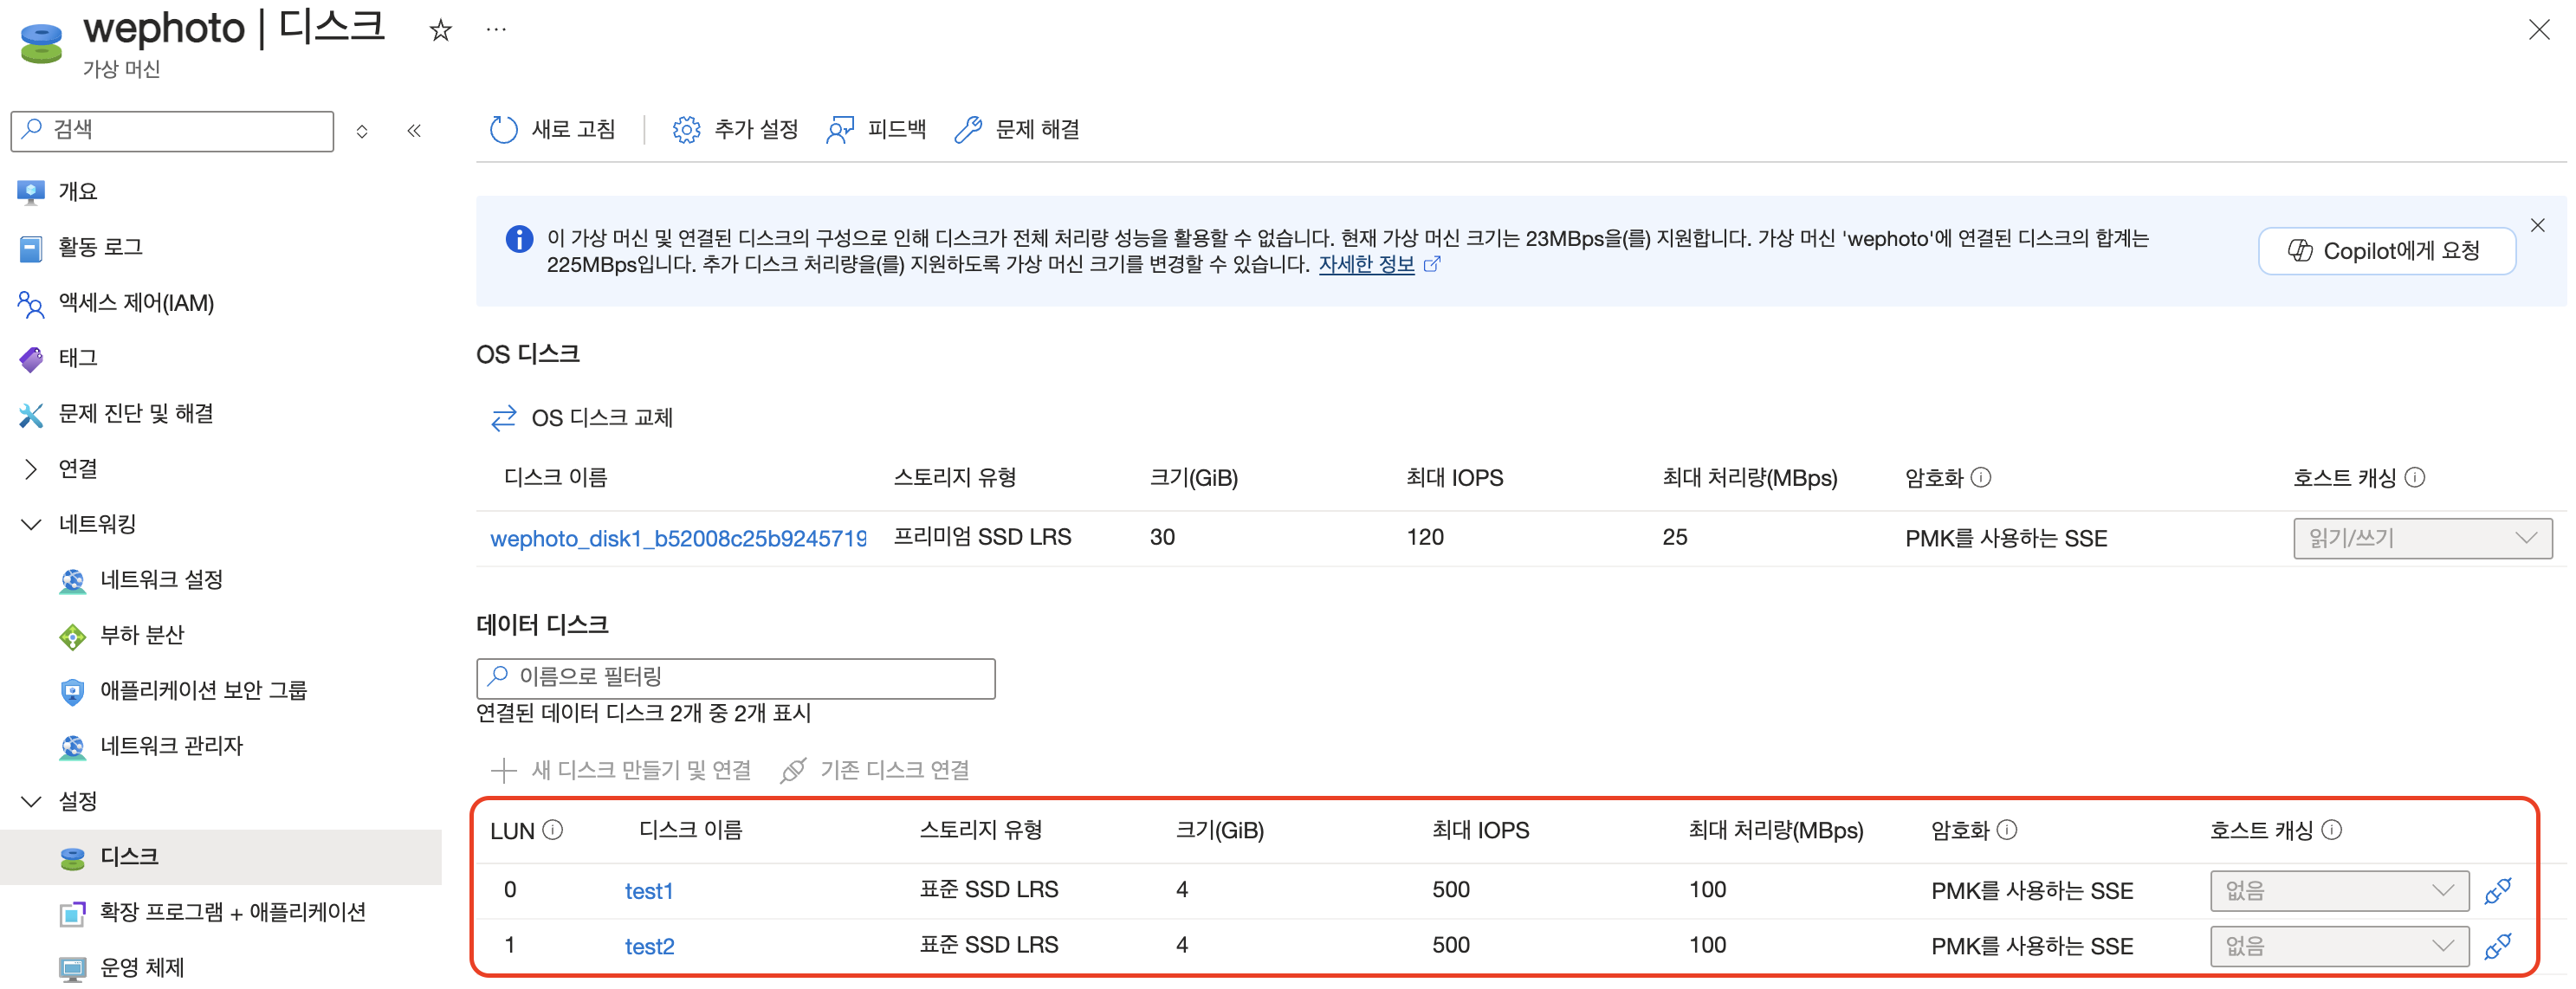The image size is (2576, 989).
Task: Open the wephoto_disk1 OS disk link
Action: click(x=677, y=538)
